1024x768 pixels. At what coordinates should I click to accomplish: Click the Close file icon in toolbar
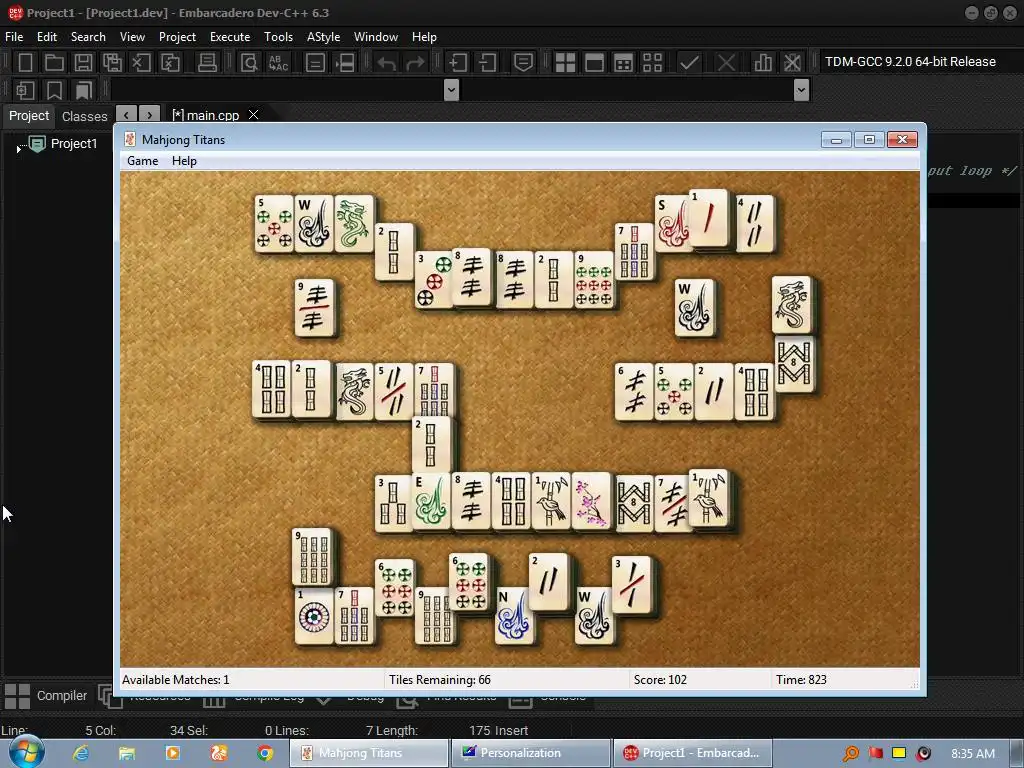pos(141,63)
